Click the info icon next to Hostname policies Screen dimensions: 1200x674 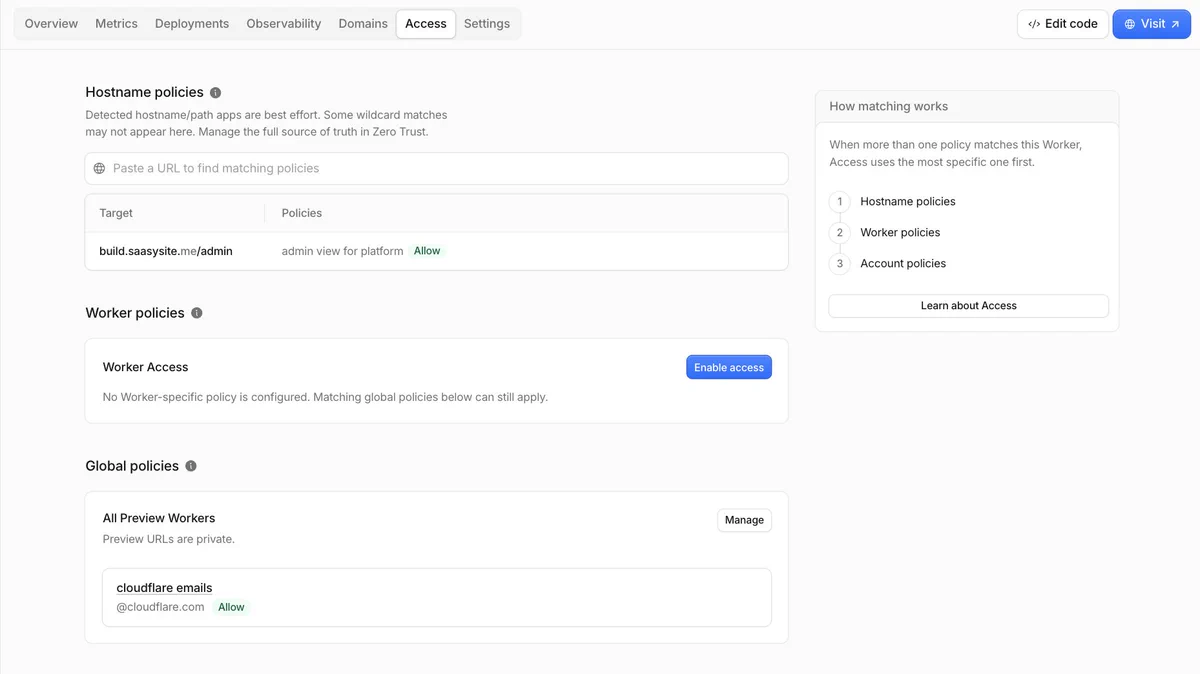[x=215, y=92]
